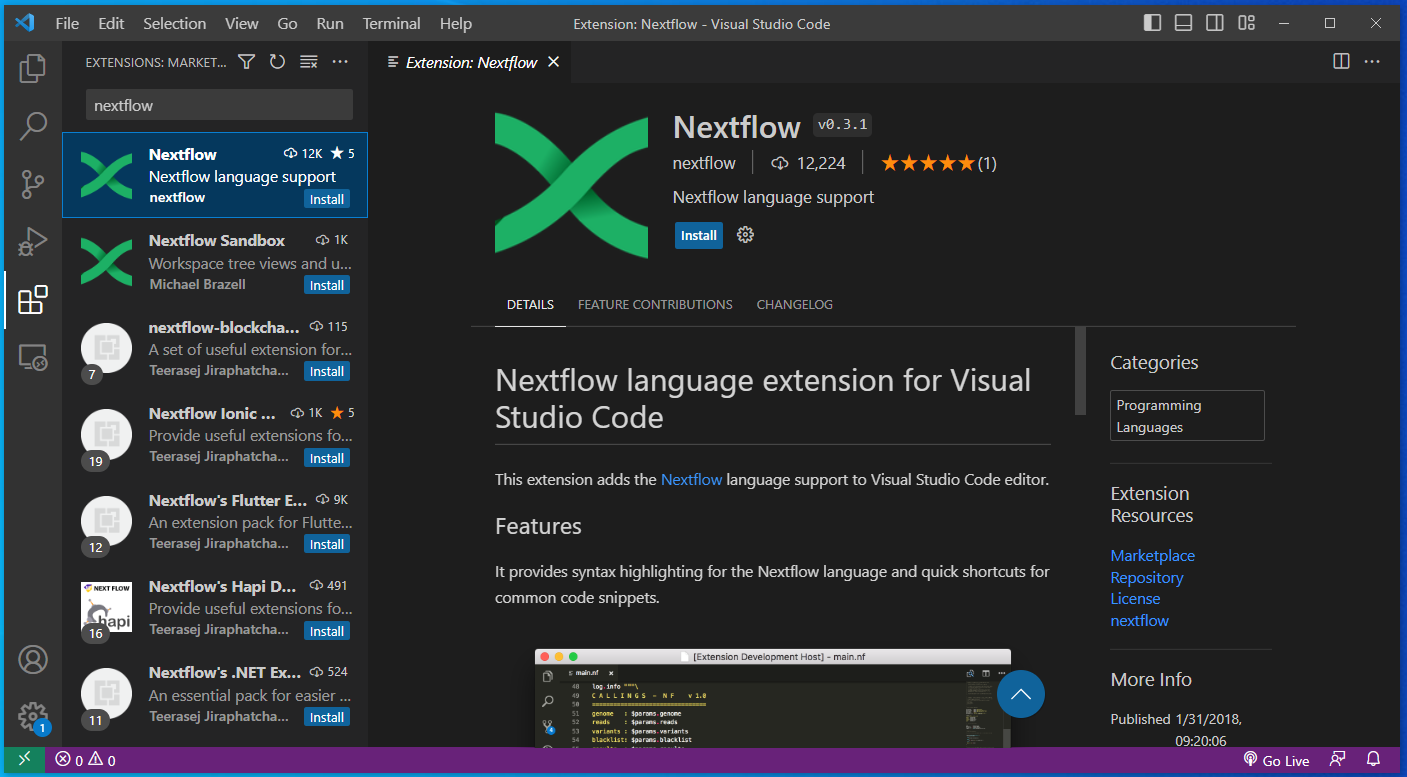Refresh the extensions list
The image size is (1407, 777).
click(x=278, y=62)
